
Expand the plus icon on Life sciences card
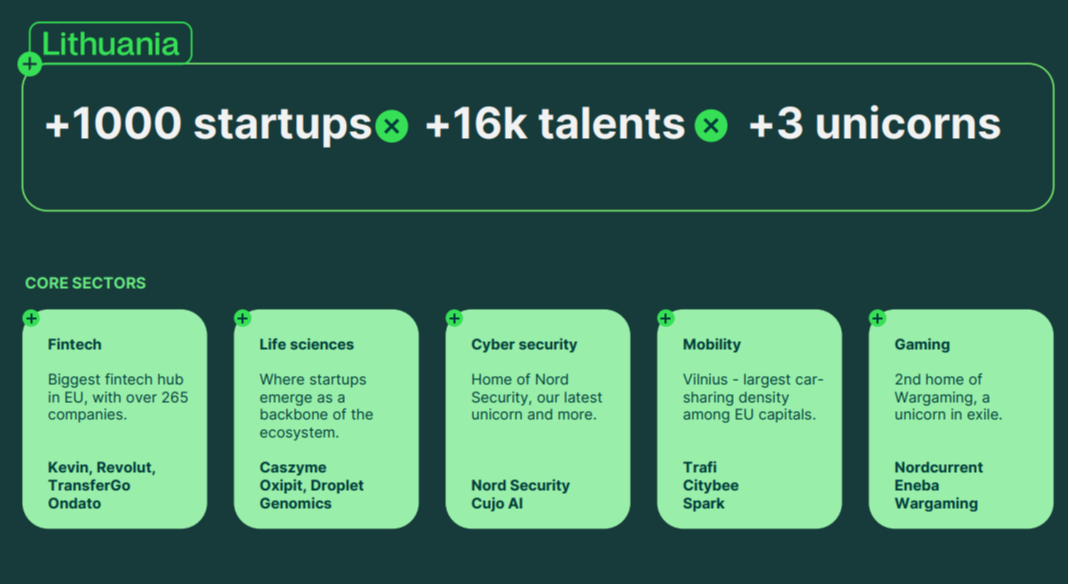(242, 318)
